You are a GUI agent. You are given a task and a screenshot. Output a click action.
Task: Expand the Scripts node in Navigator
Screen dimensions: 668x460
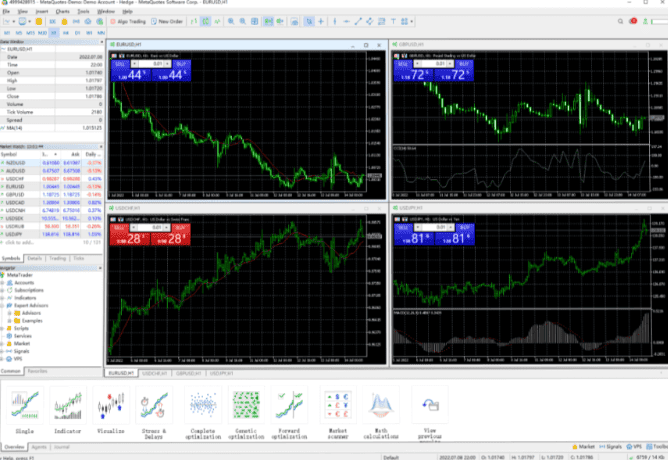[x=2, y=328]
